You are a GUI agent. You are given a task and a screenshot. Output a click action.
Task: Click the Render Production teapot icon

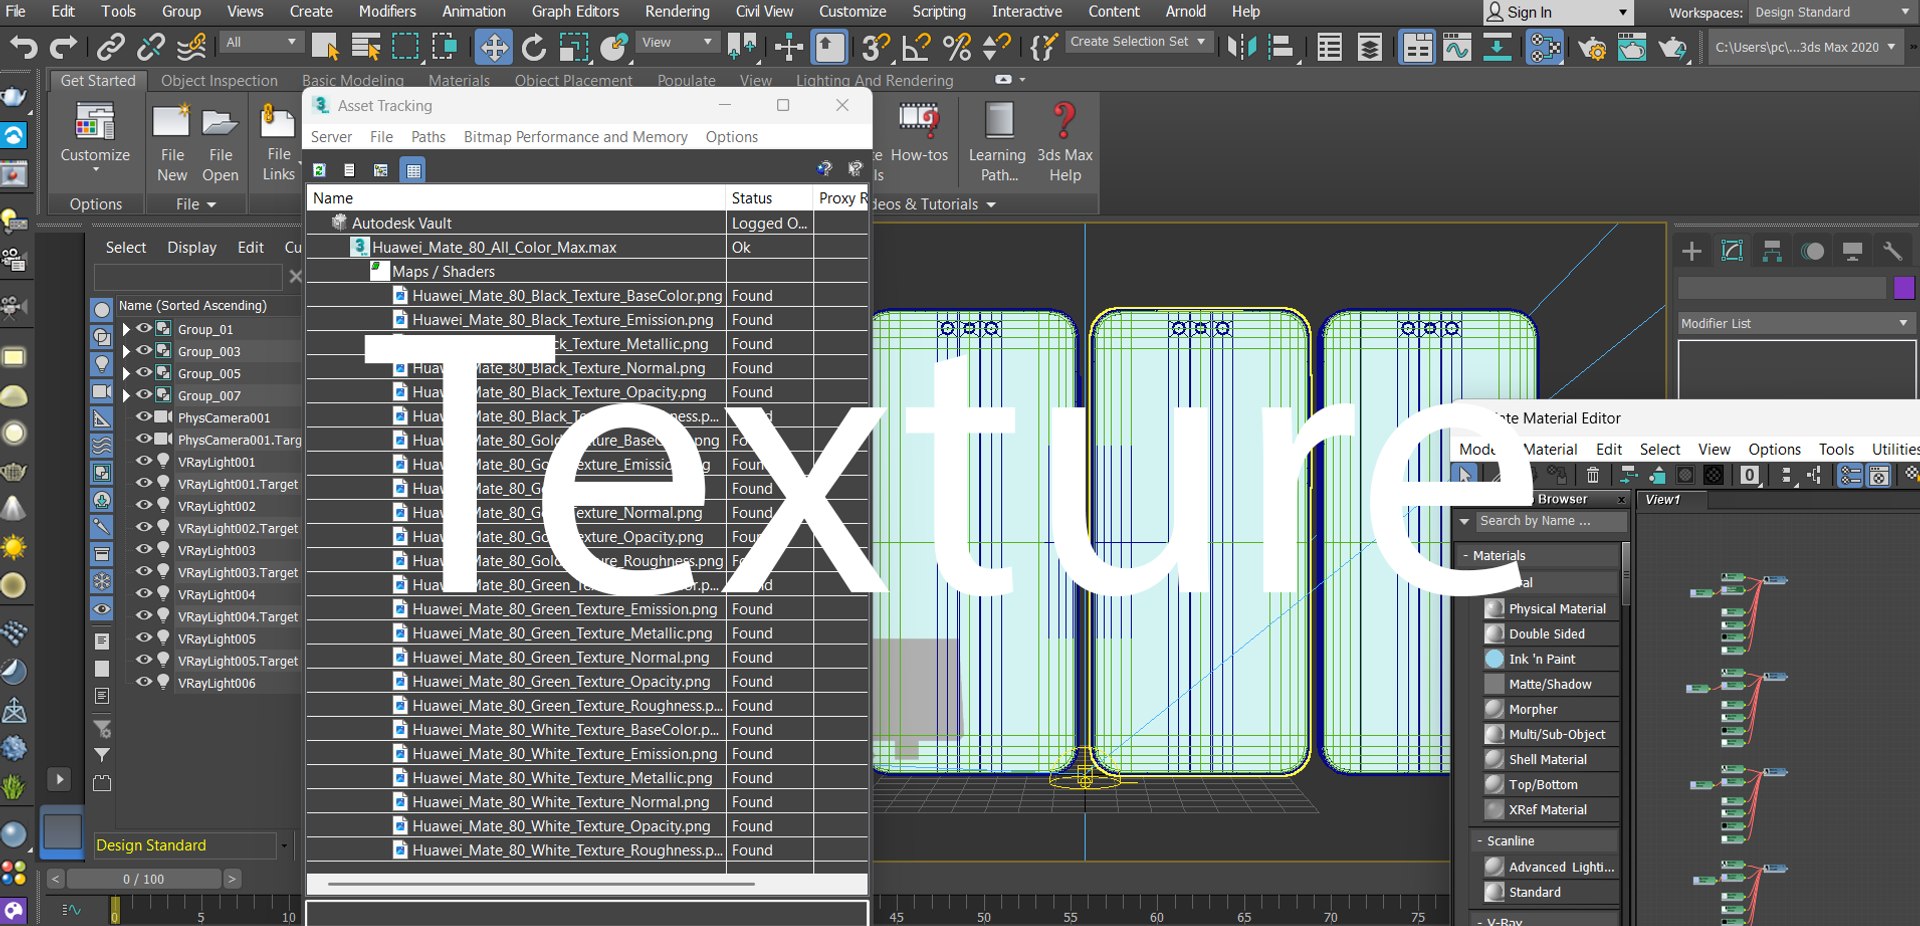click(x=1672, y=47)
